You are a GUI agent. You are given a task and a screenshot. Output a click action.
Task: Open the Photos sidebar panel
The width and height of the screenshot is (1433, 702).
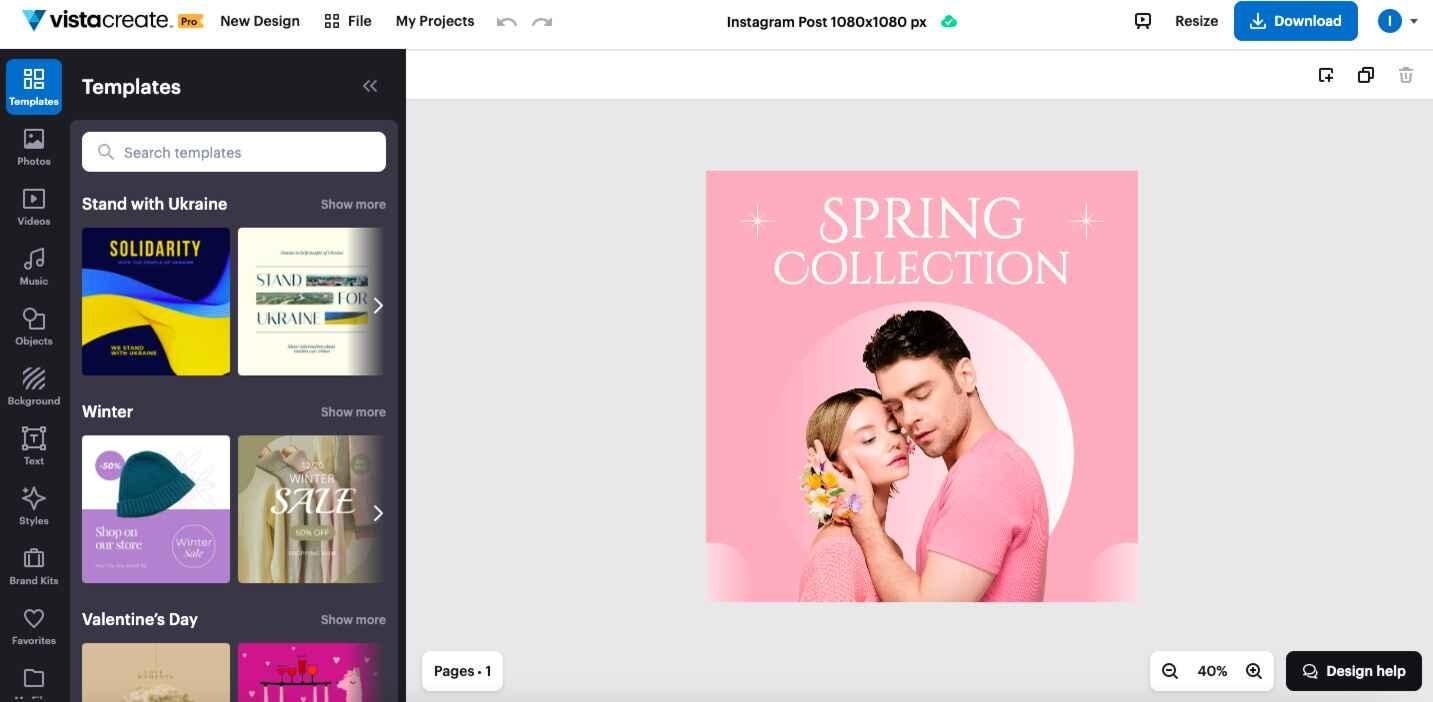[x=34, y=147]
